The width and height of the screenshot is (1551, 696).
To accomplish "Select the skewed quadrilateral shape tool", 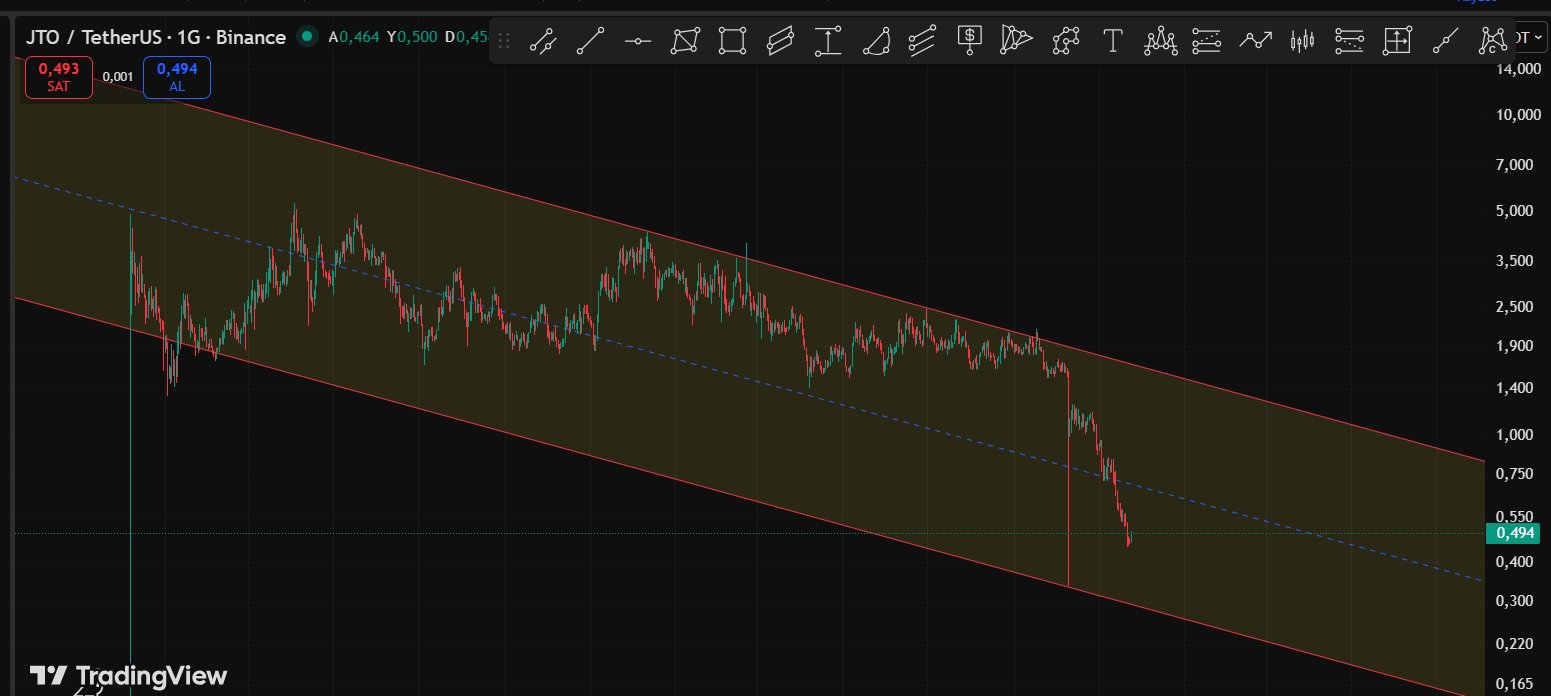I will pos(685,41).
